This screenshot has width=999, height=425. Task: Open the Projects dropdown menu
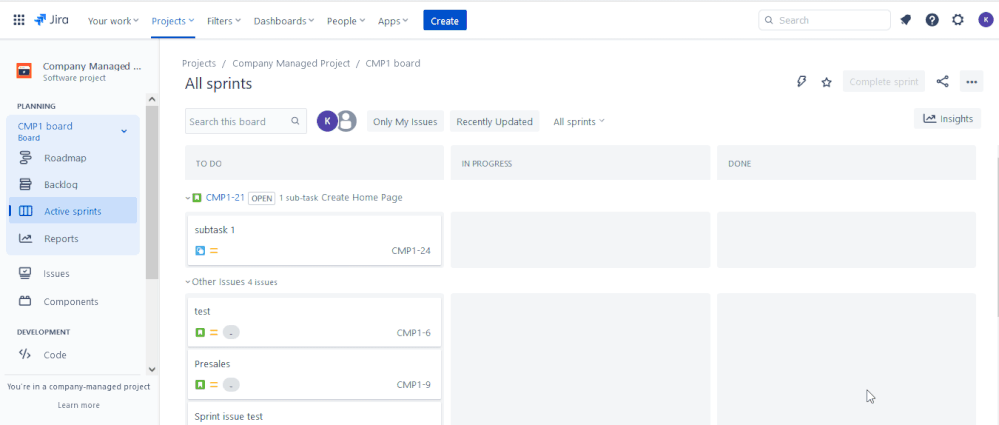tap(173, 21)
